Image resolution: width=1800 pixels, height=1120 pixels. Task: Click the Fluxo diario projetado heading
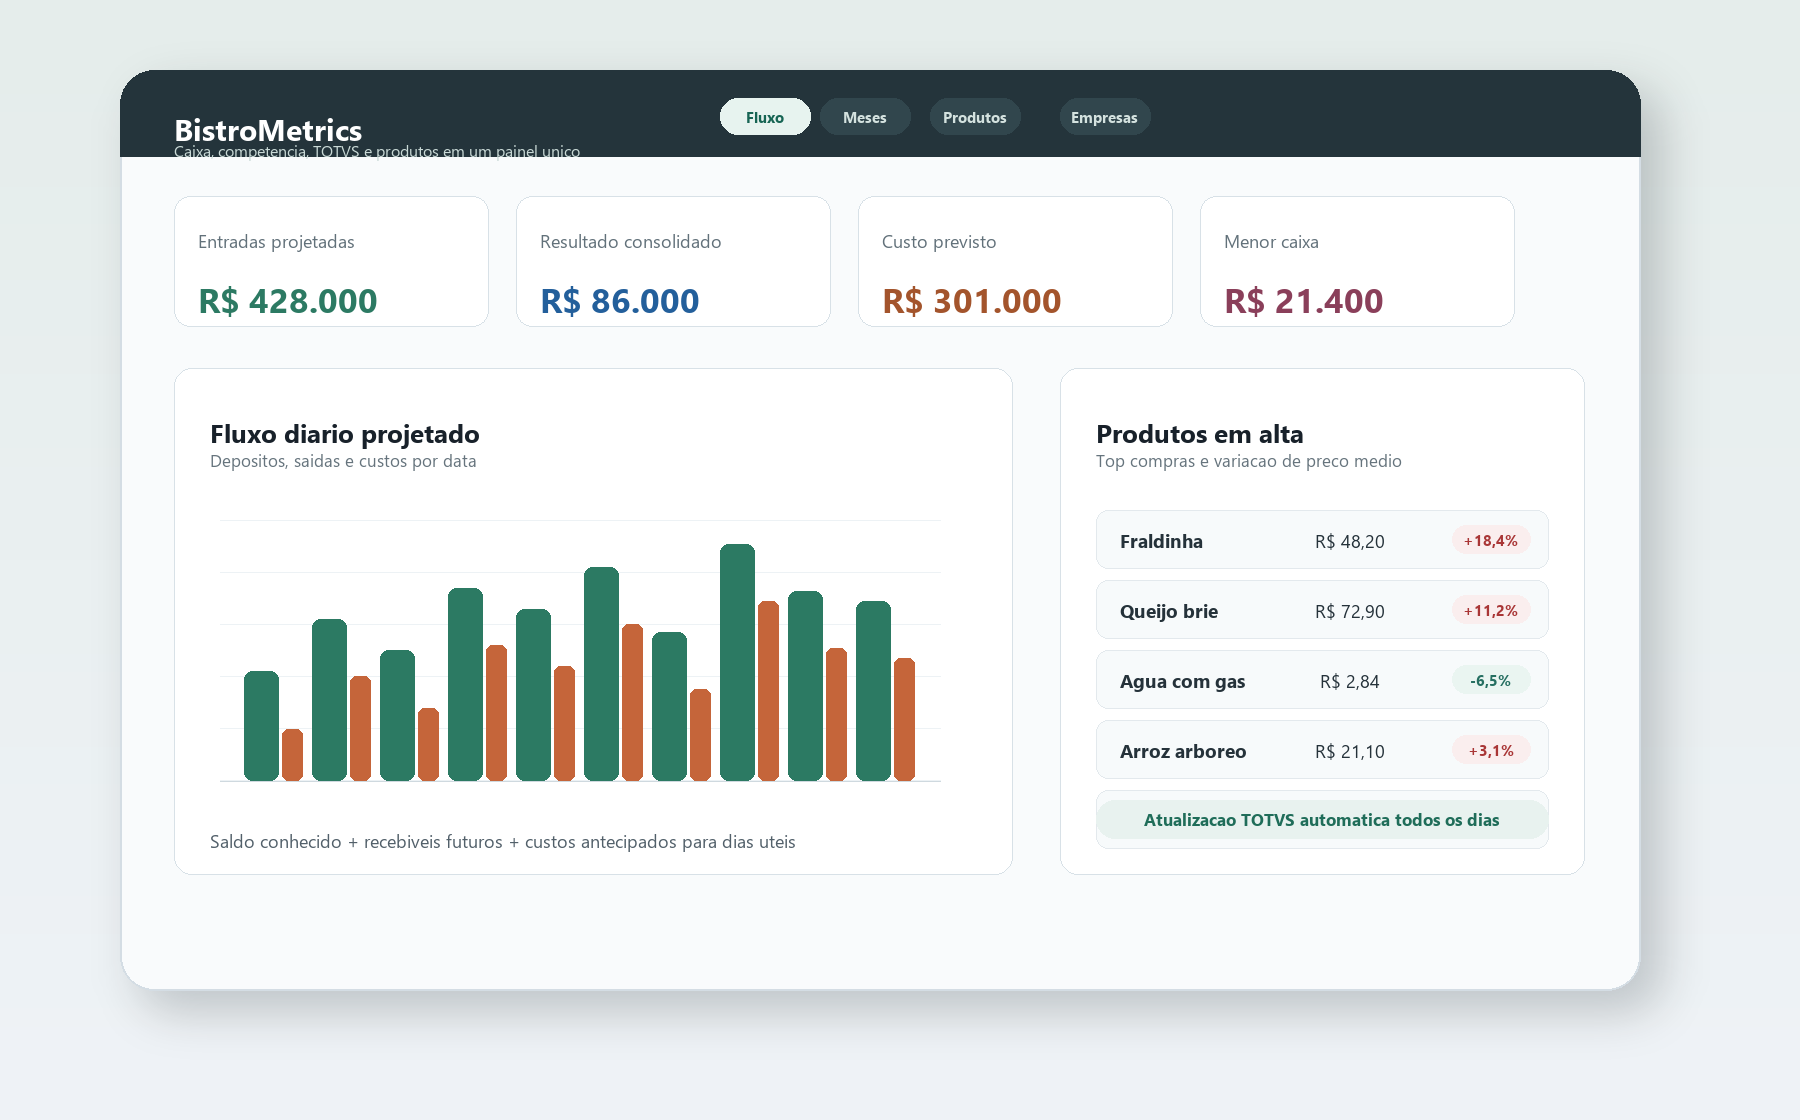(x=345, y=434)
